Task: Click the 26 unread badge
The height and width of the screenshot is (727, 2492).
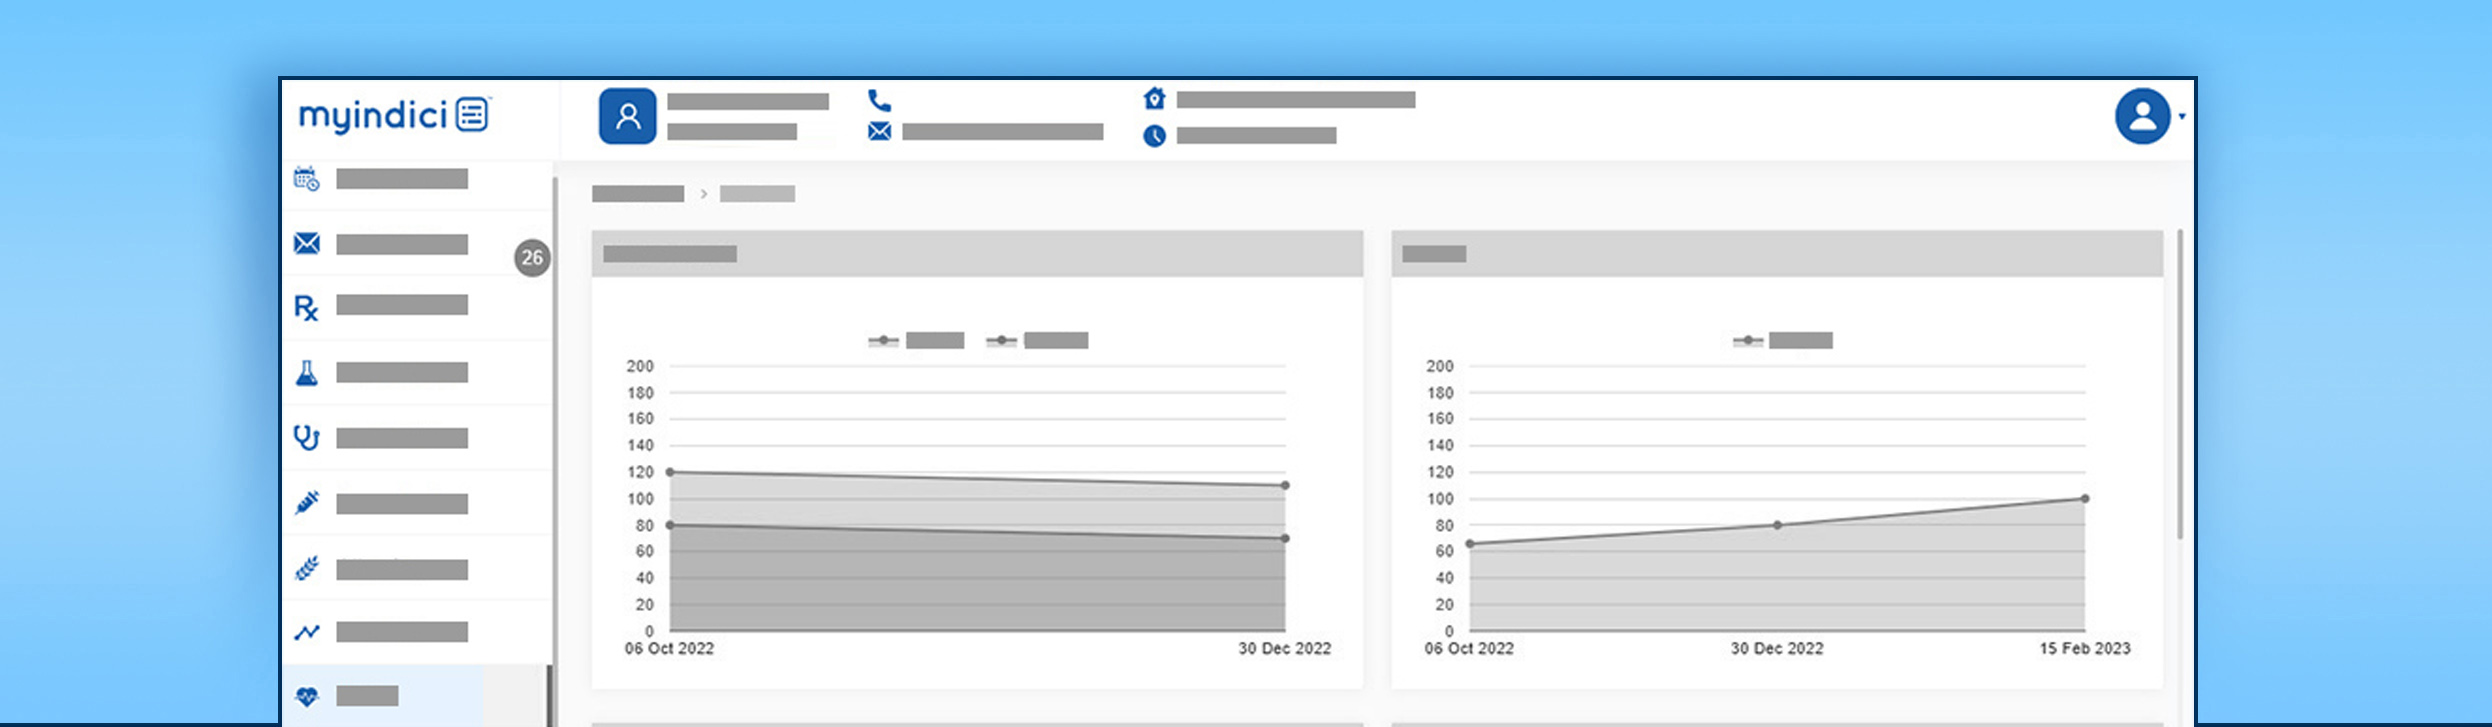Action: click(x=532, y=258)
